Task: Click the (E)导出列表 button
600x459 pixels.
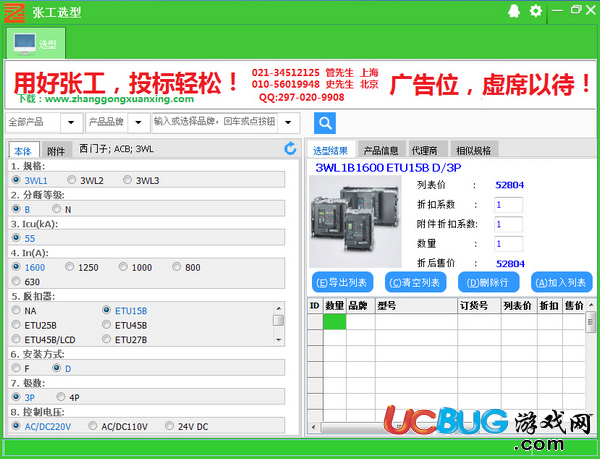Action: [342, 283]
